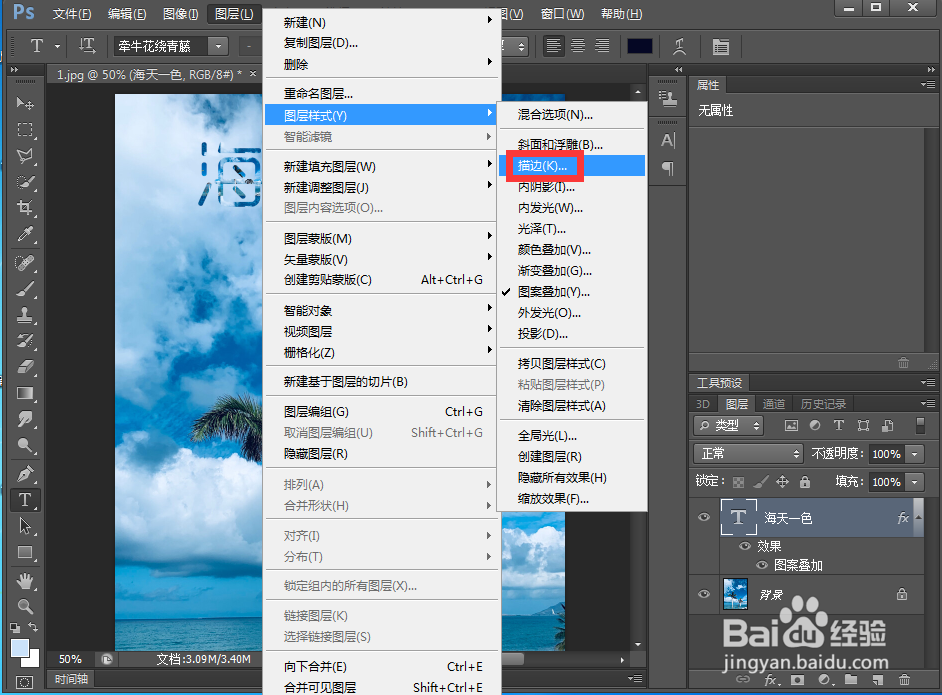Select the Move tool
942x695 pixels.
(25, 102)
